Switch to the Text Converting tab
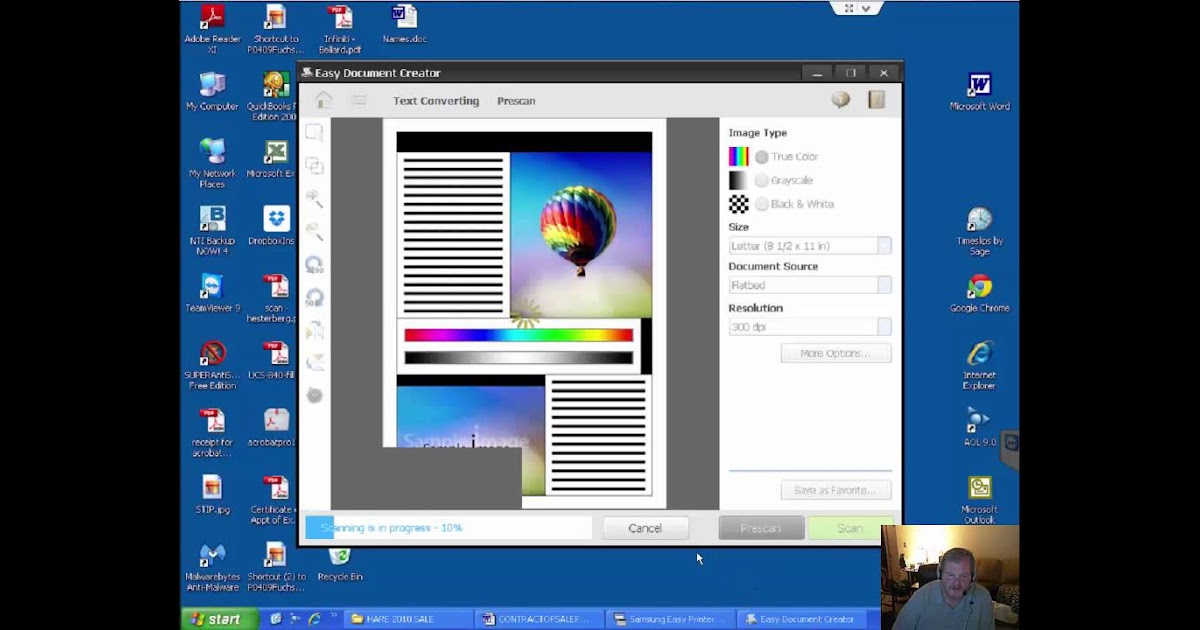 pyautogui.click(x=436, y=101)
